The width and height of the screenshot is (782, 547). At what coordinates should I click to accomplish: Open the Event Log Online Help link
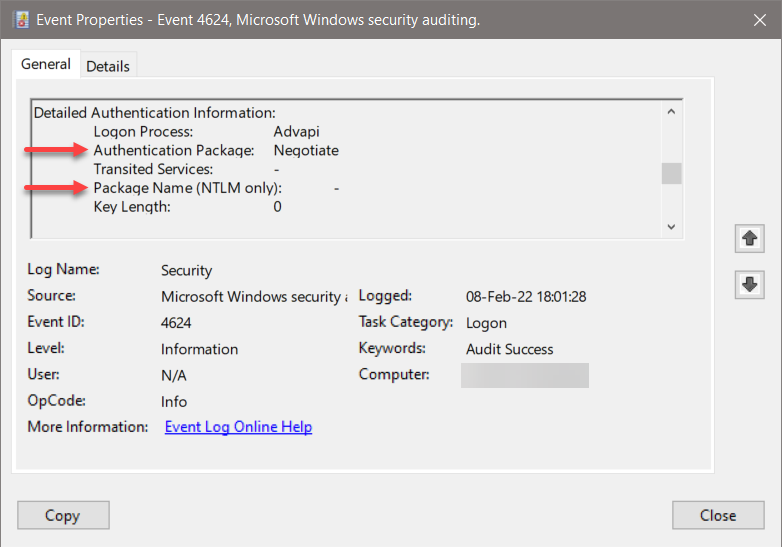238,427
